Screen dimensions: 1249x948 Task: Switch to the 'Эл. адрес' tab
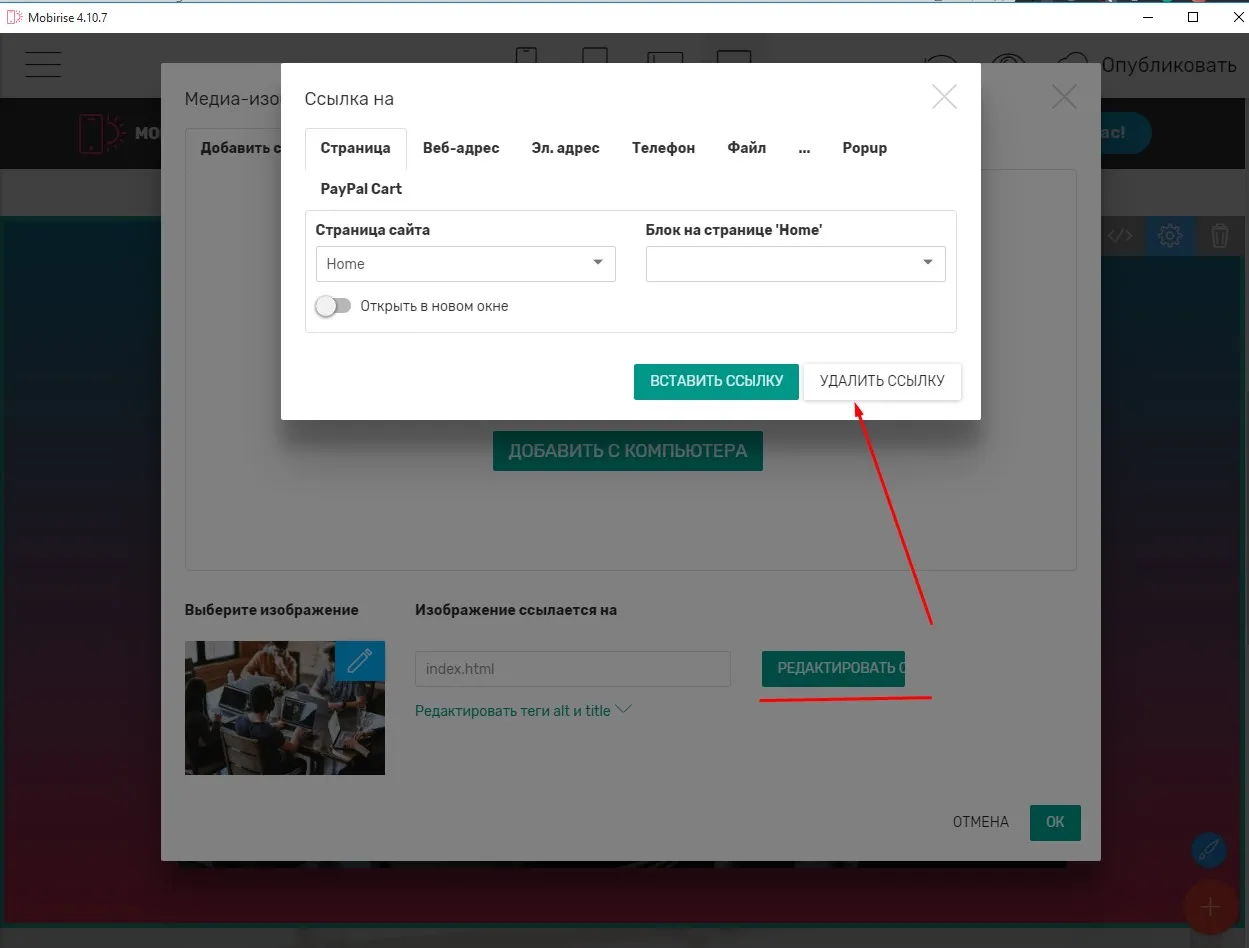(x=565, y=148)
